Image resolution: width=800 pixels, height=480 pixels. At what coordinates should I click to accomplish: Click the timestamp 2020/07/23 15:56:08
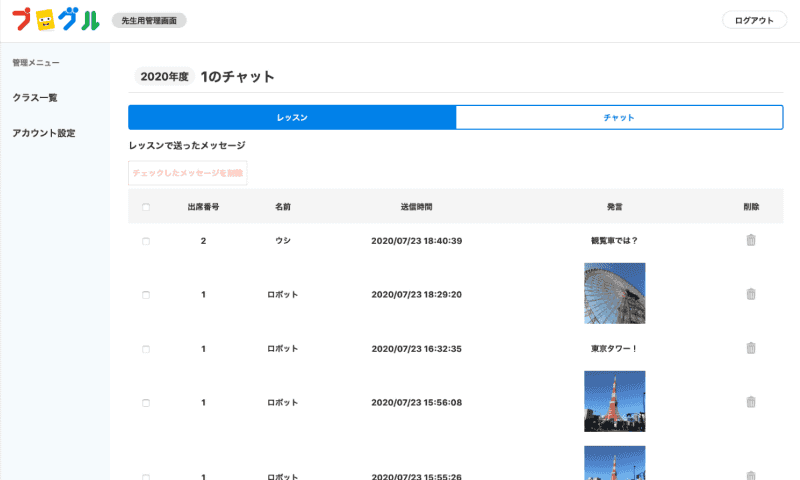coord(416,402)
